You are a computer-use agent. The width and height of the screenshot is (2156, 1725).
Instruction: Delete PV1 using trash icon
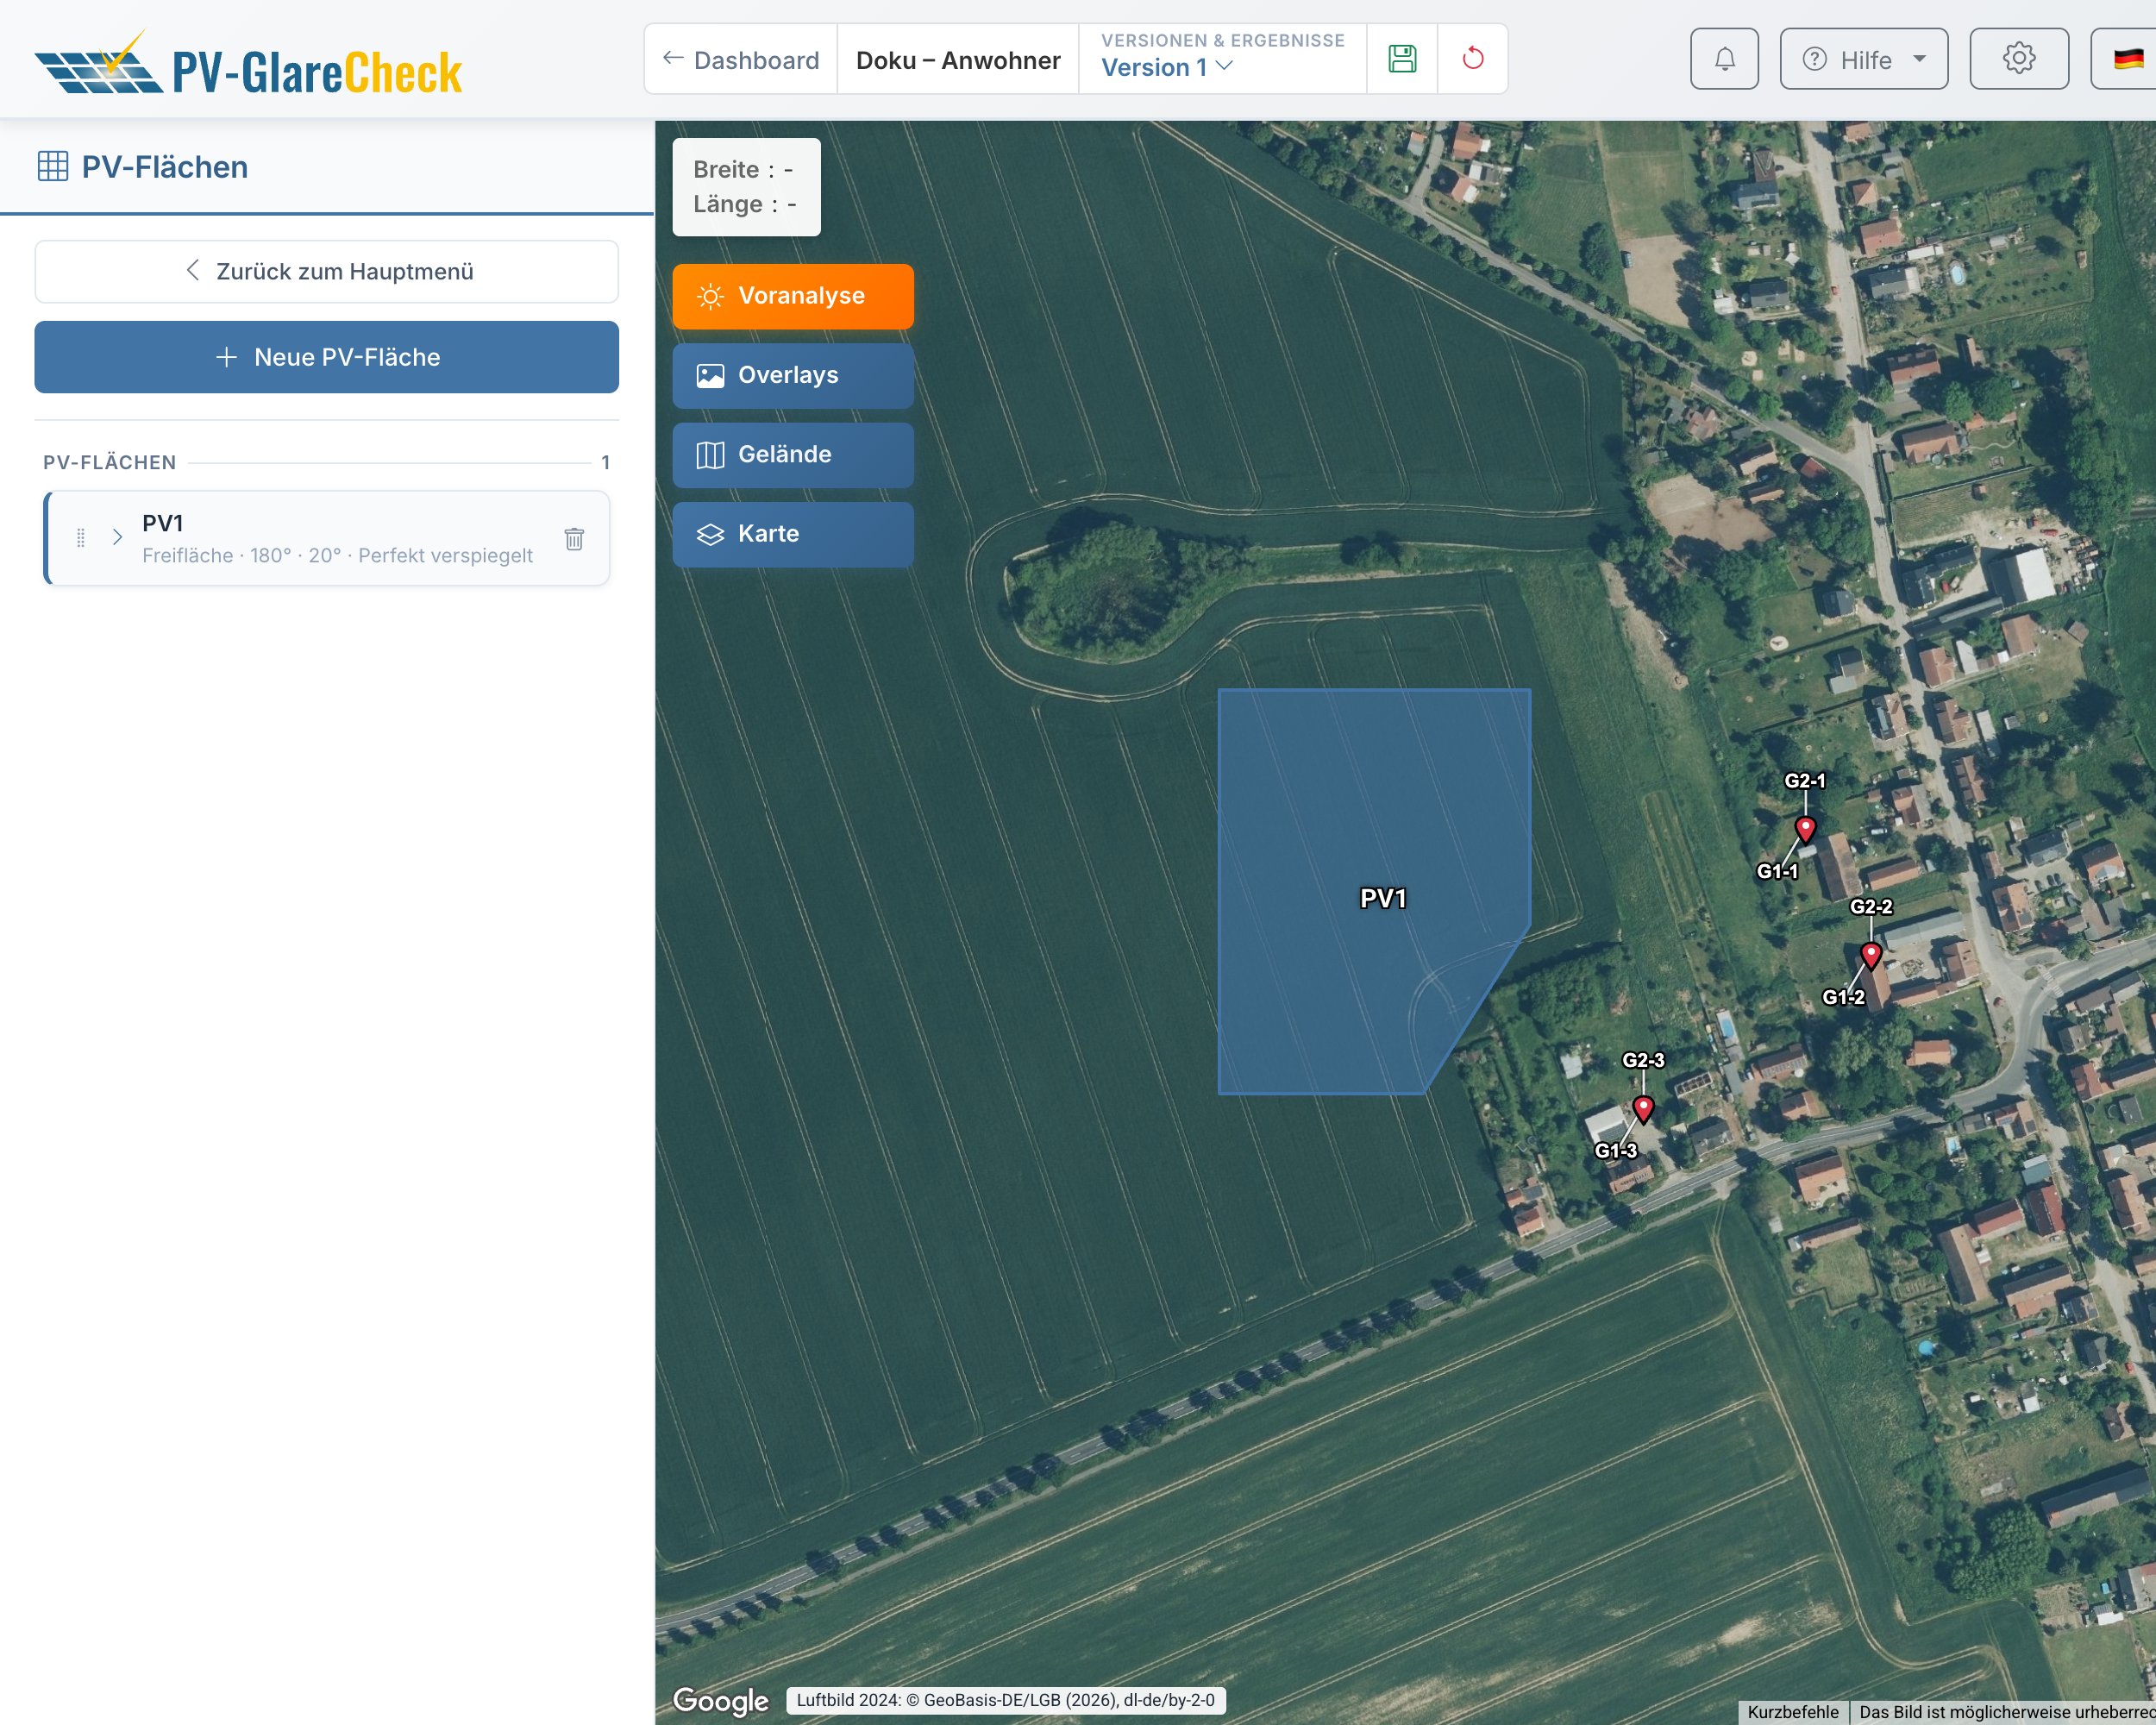coord(574,538)
